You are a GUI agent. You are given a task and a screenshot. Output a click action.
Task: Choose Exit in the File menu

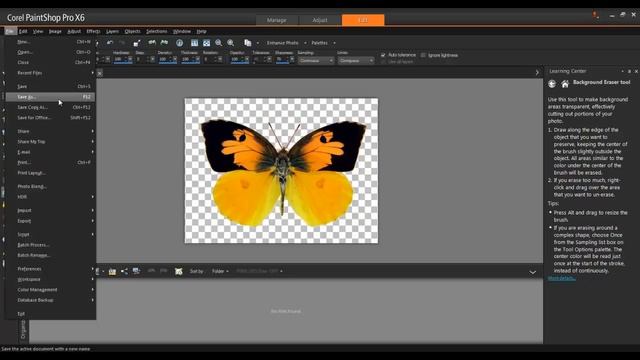pyautogui.click(x=51, y=313)
